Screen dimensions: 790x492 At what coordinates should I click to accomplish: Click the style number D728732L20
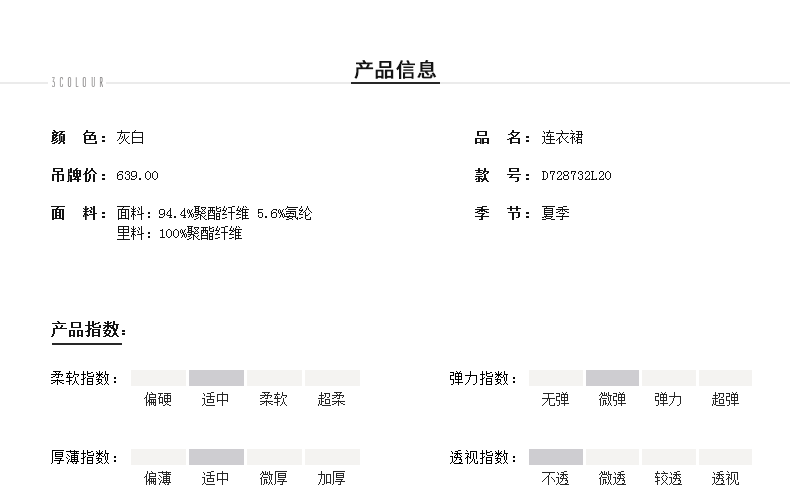pyautogui.click(x=576, y=176)
